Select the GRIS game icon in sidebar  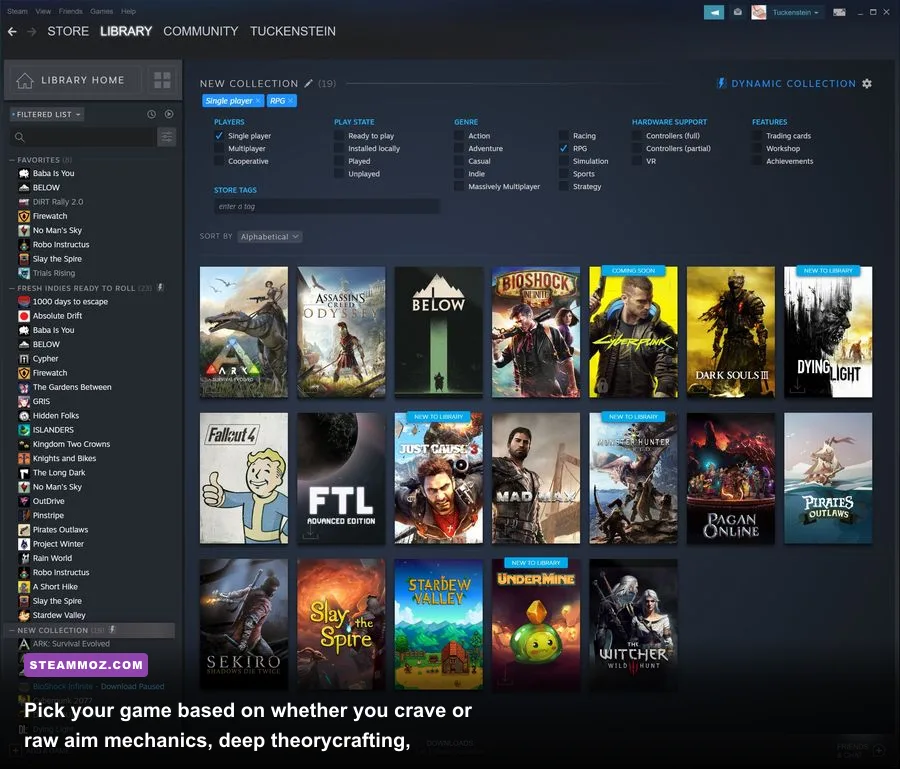[24, 401]
